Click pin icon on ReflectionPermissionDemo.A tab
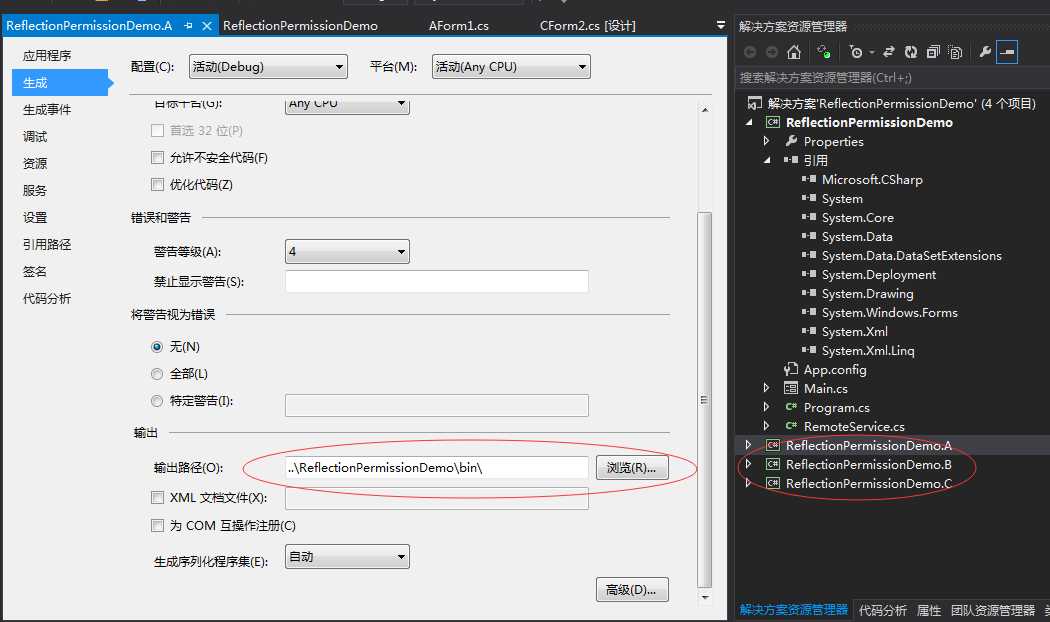Screen dimensions: 1050x622 point(188,25)
